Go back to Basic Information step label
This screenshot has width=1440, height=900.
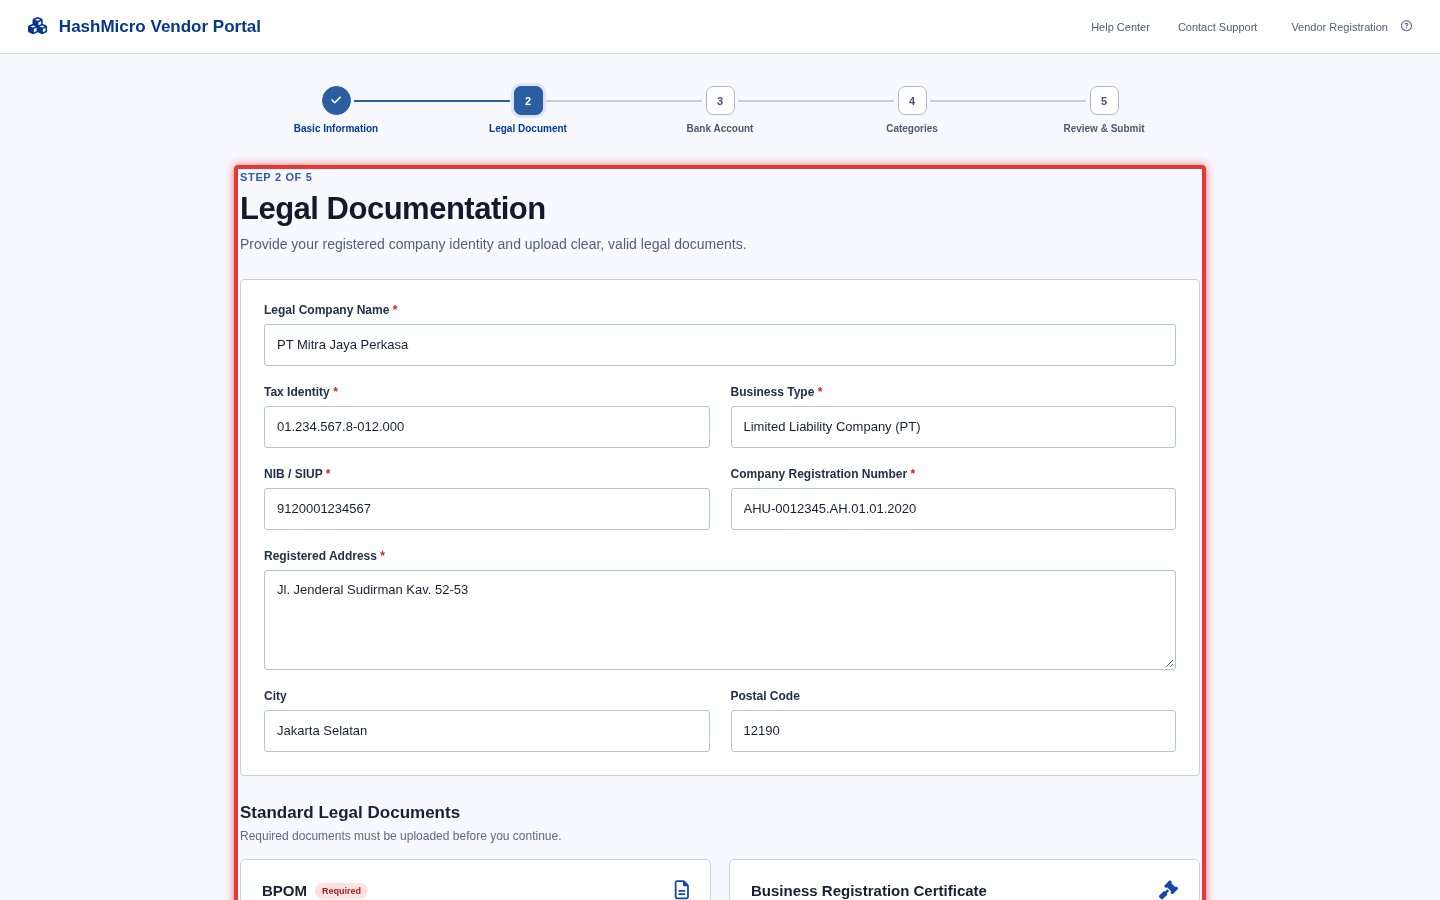[x=336, y=128]
